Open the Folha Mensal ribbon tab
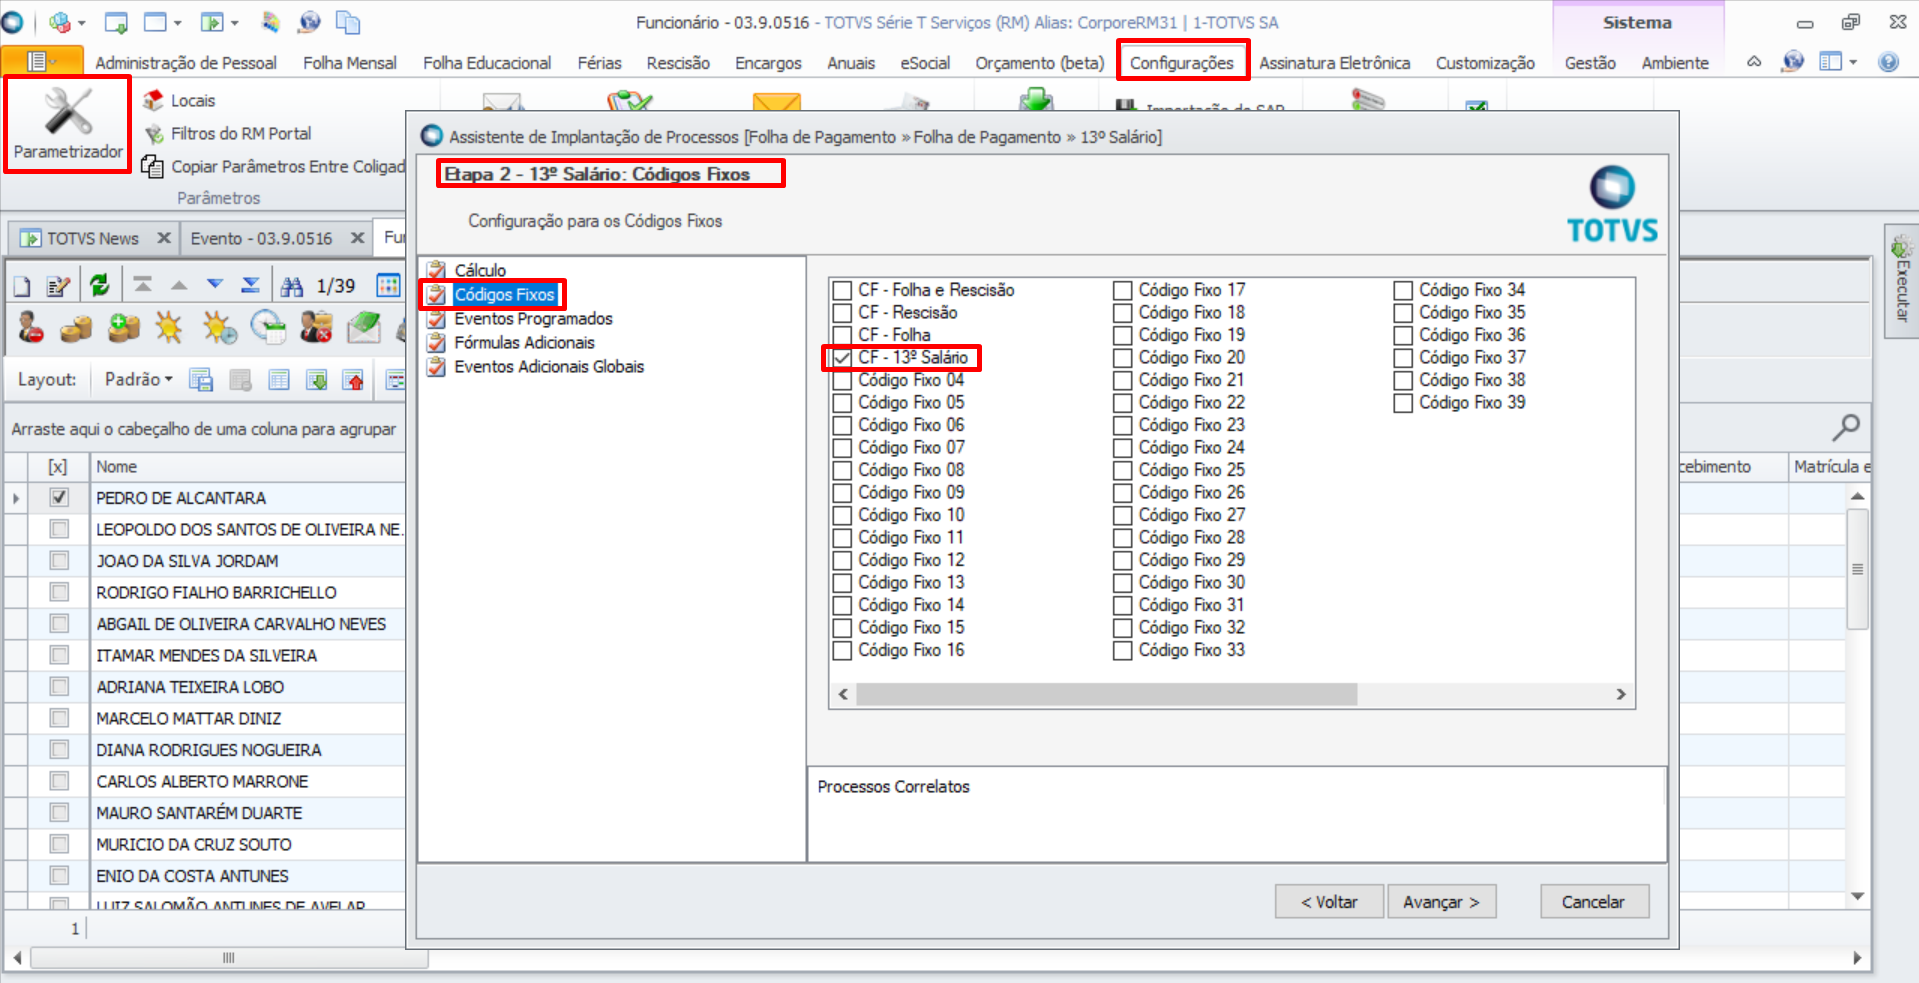The height and width of the screenshot is (983, 1919). coord(350,63)
